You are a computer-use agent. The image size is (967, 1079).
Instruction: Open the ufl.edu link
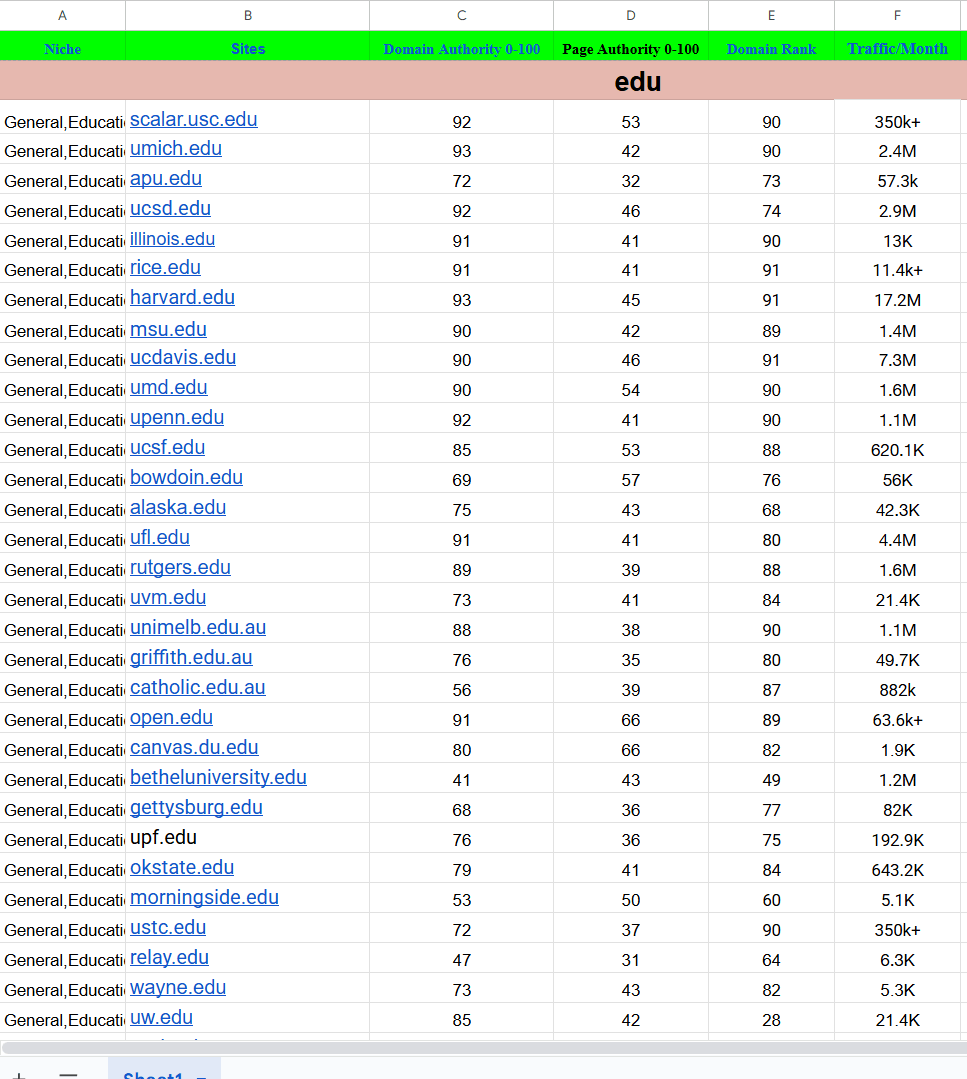coord(160,537)
